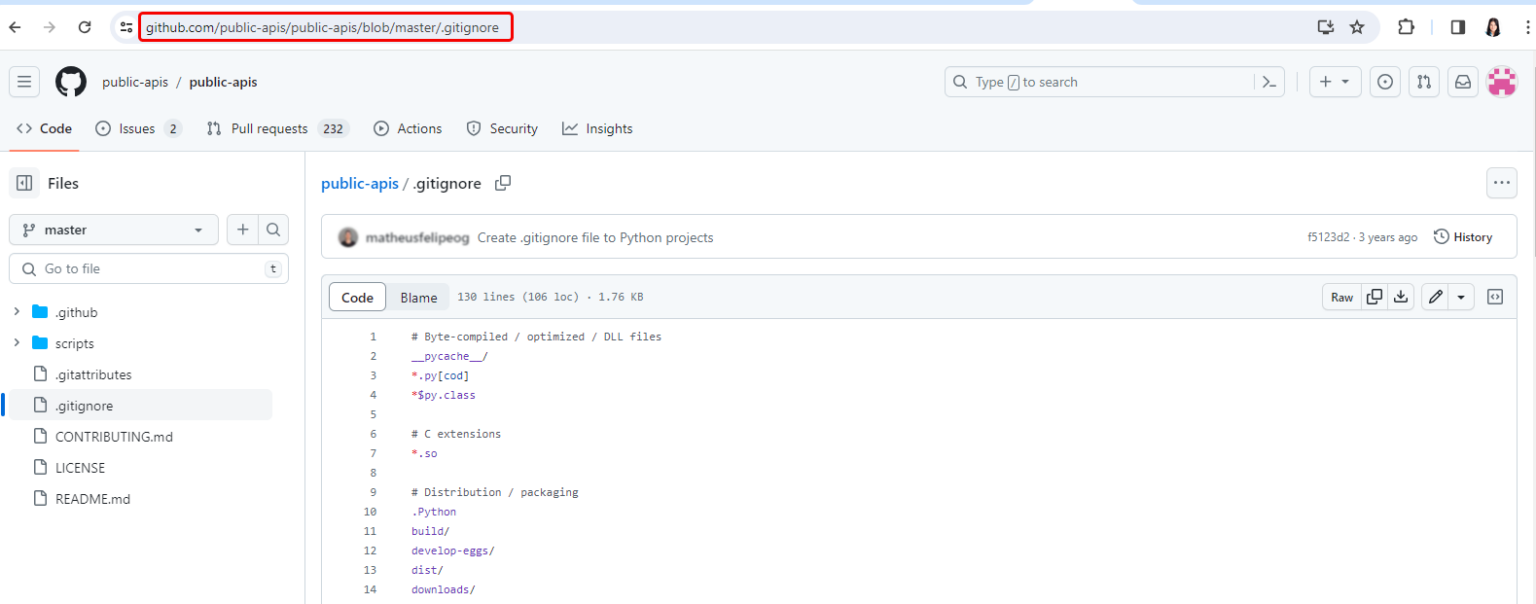Open the create new dropdown plus menu

point(1334,81)
